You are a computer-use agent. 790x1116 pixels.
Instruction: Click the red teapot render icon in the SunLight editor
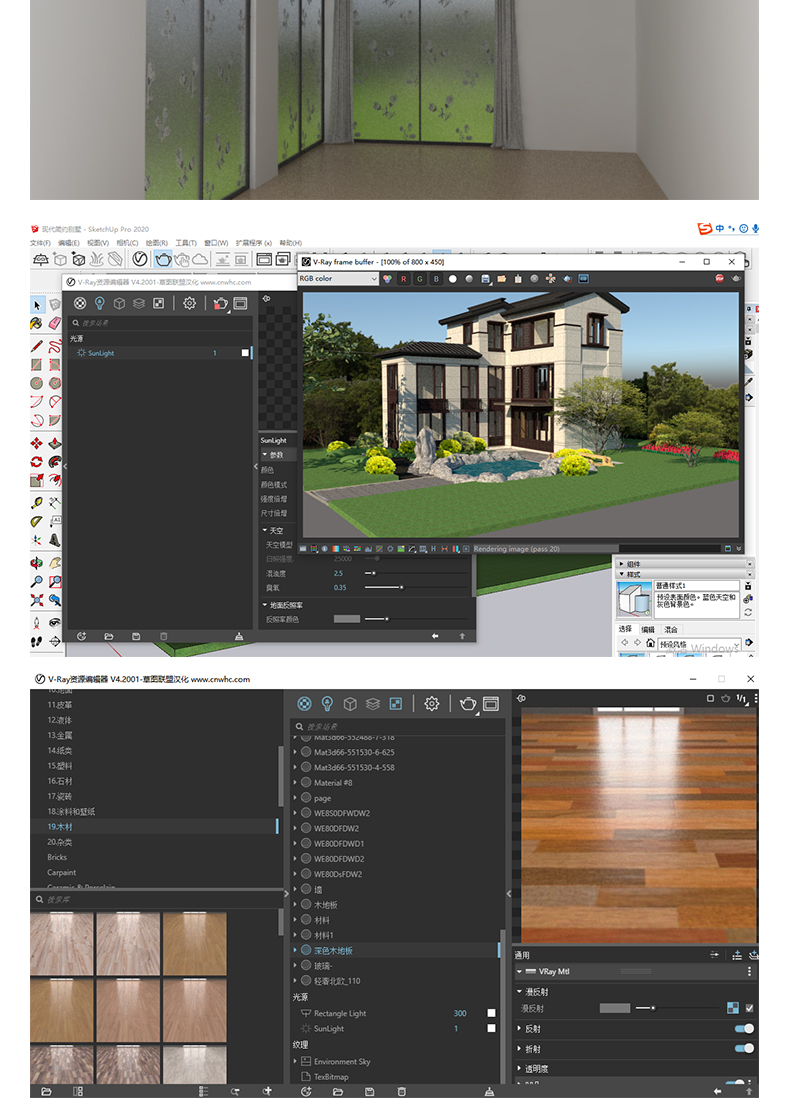(221, 304)
